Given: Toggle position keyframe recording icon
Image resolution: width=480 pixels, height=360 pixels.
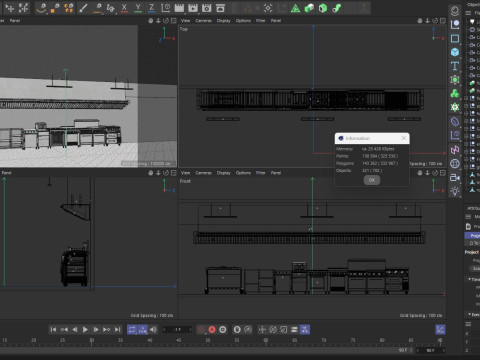Looking at the screenshot, I should point(262,330).
